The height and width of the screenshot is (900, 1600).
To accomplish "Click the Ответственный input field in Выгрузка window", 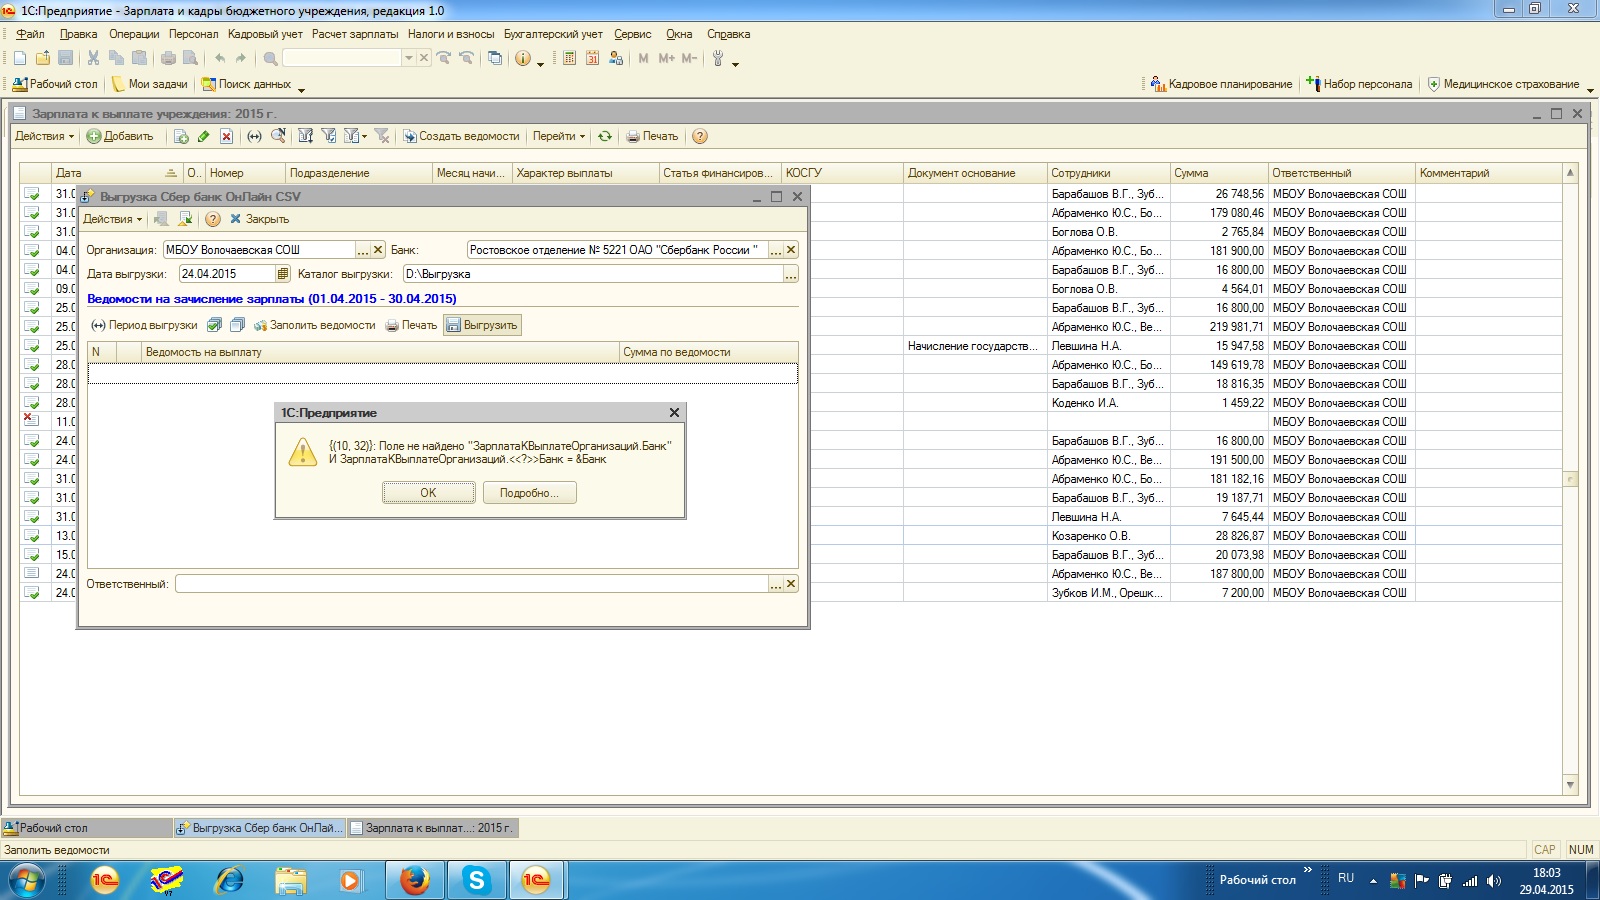I will point(471,584).
